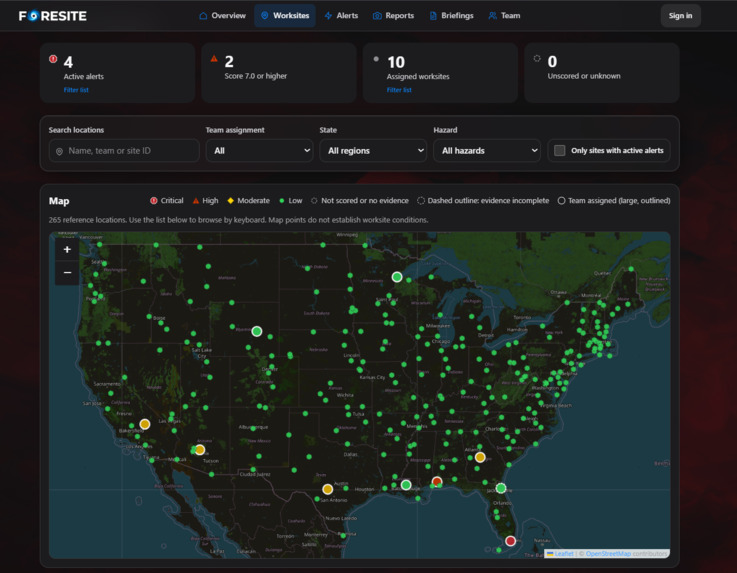Click the FORESITE logo

point(53,16)
